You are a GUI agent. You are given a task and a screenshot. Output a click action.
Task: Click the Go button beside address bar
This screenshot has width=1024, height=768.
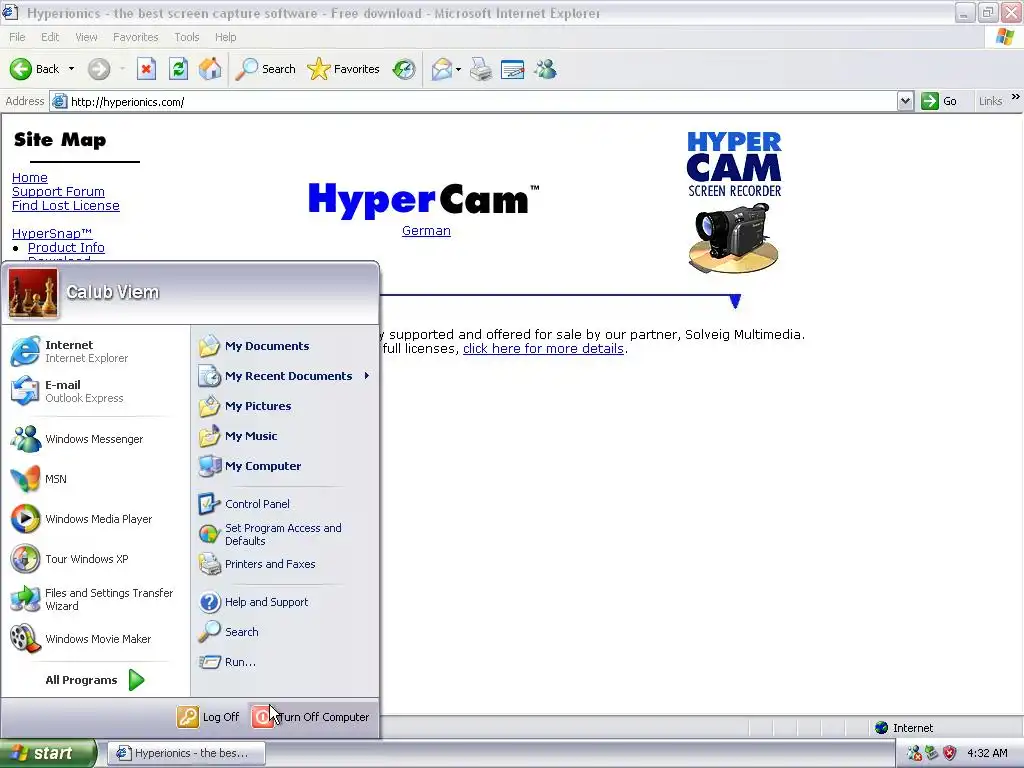(x=939, y=101)
